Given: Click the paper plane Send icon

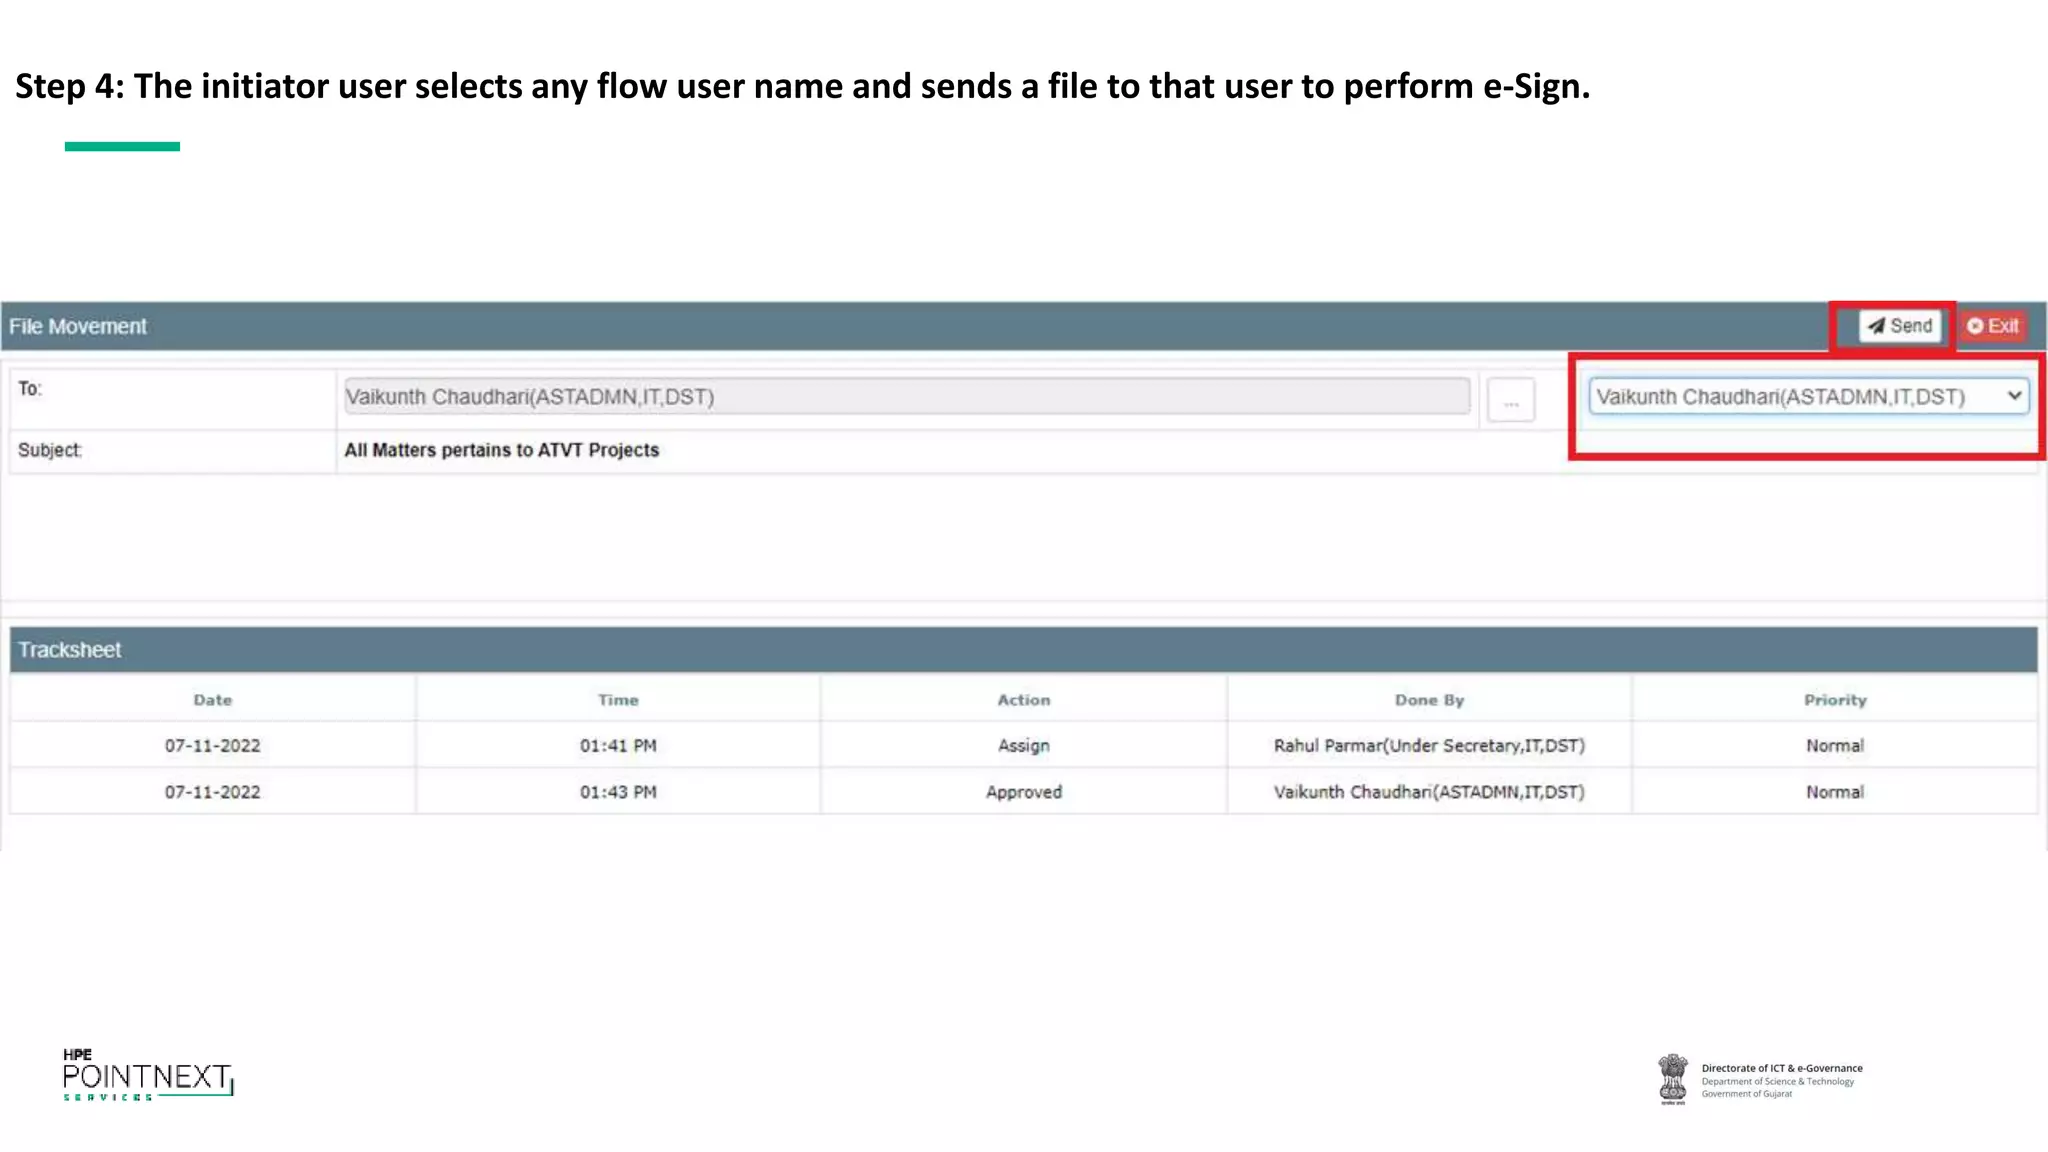Looking at the screenshot, I should click(1876, 326).
